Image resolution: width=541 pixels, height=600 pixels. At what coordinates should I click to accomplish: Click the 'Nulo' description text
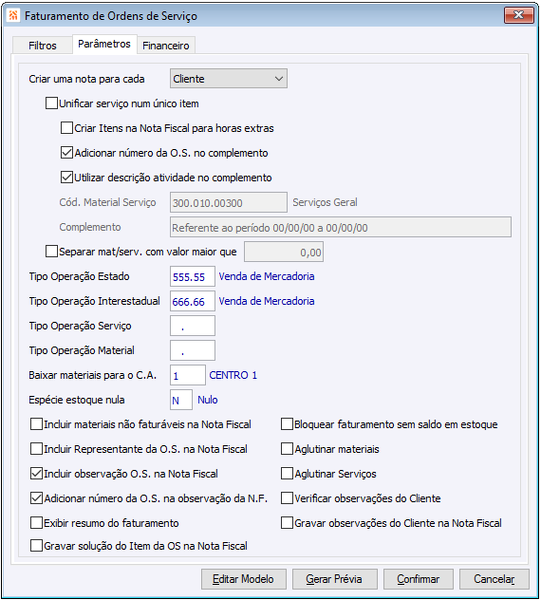[208, 400]
